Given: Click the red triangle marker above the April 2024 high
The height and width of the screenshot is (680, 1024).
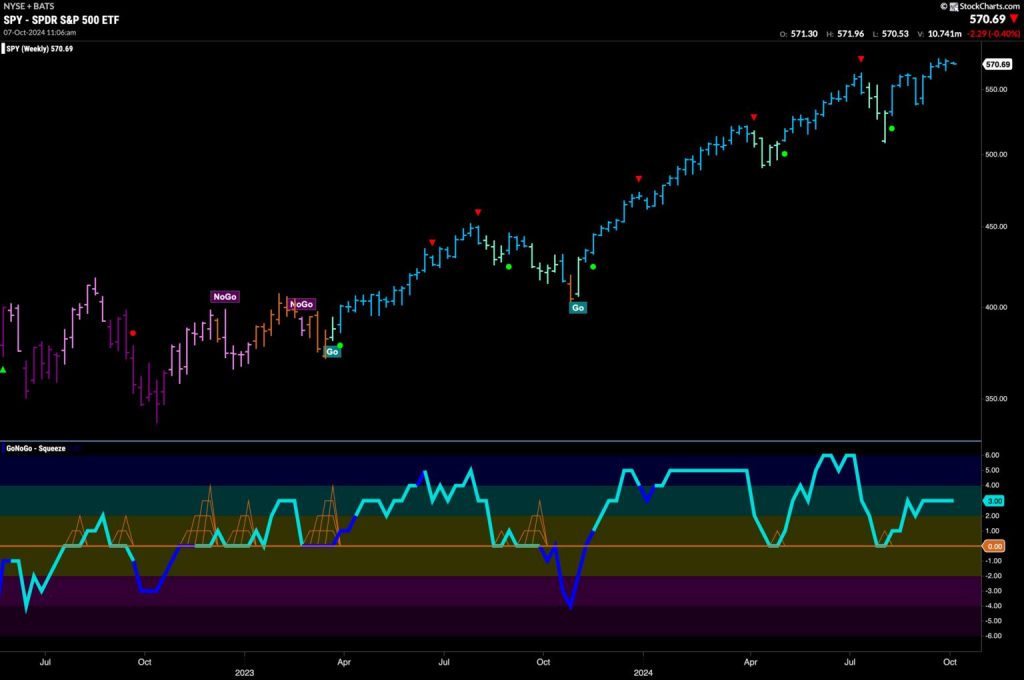Looking at the screenshot, I should click(x=754, y=117).
